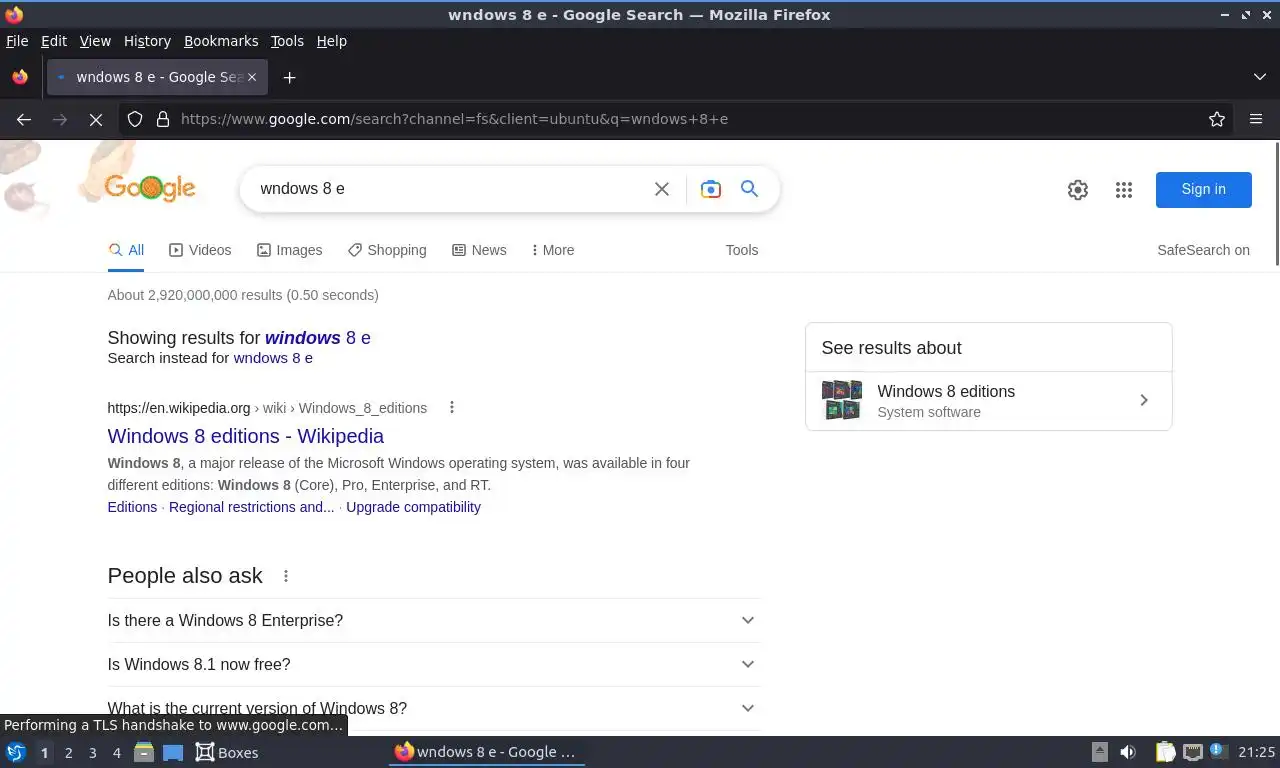Clear the Google search box with X
The width and height of the screenshot is (1280, 768).
tap(662, 189)
